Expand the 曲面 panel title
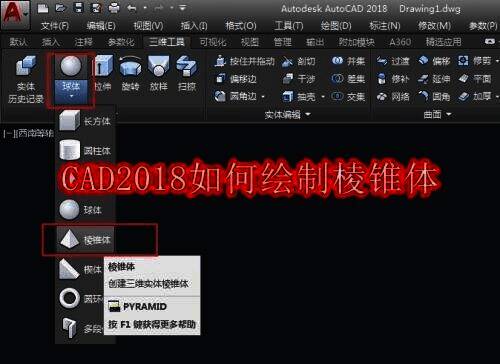 click(x=437, y=115)
